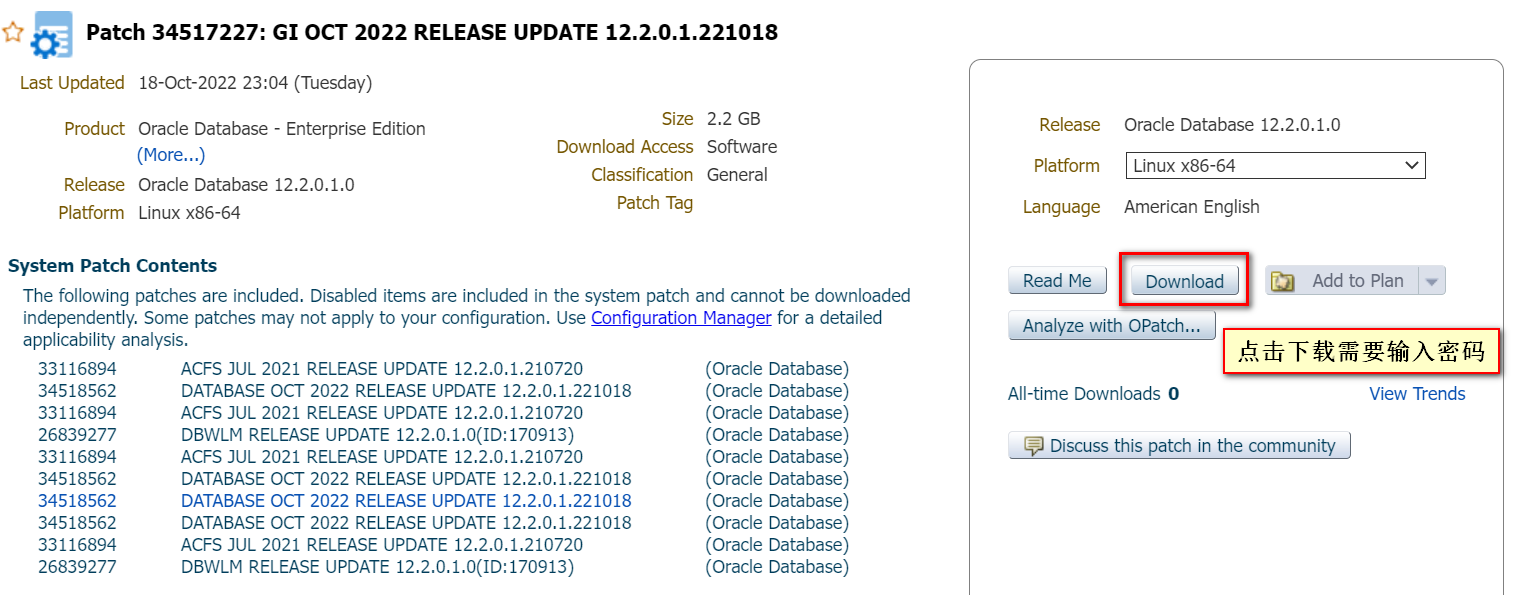Open the Platform Linux x86-64 dropdown
Image resolution: width=1514 pixels, height=595 pixels.
coord(1275,166)
